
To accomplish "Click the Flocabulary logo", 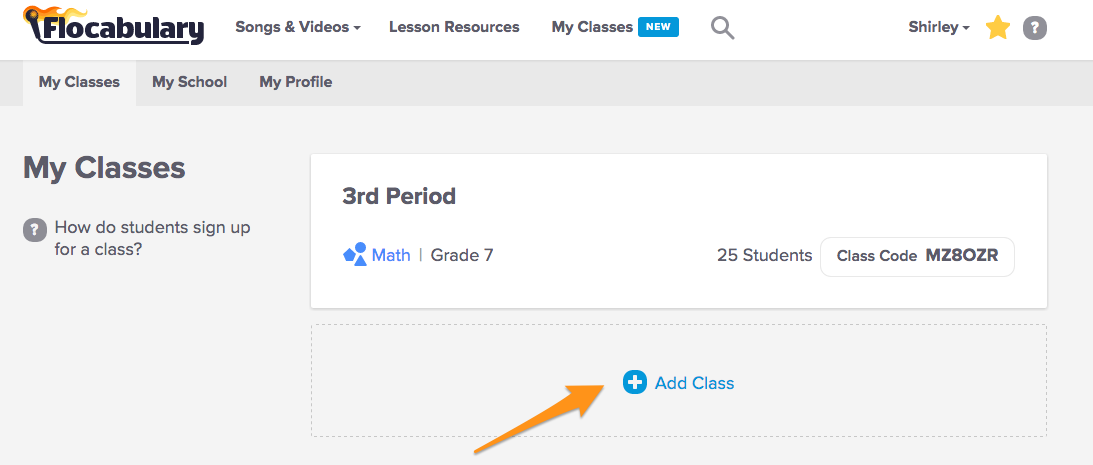I will click(x=113, y=27).
